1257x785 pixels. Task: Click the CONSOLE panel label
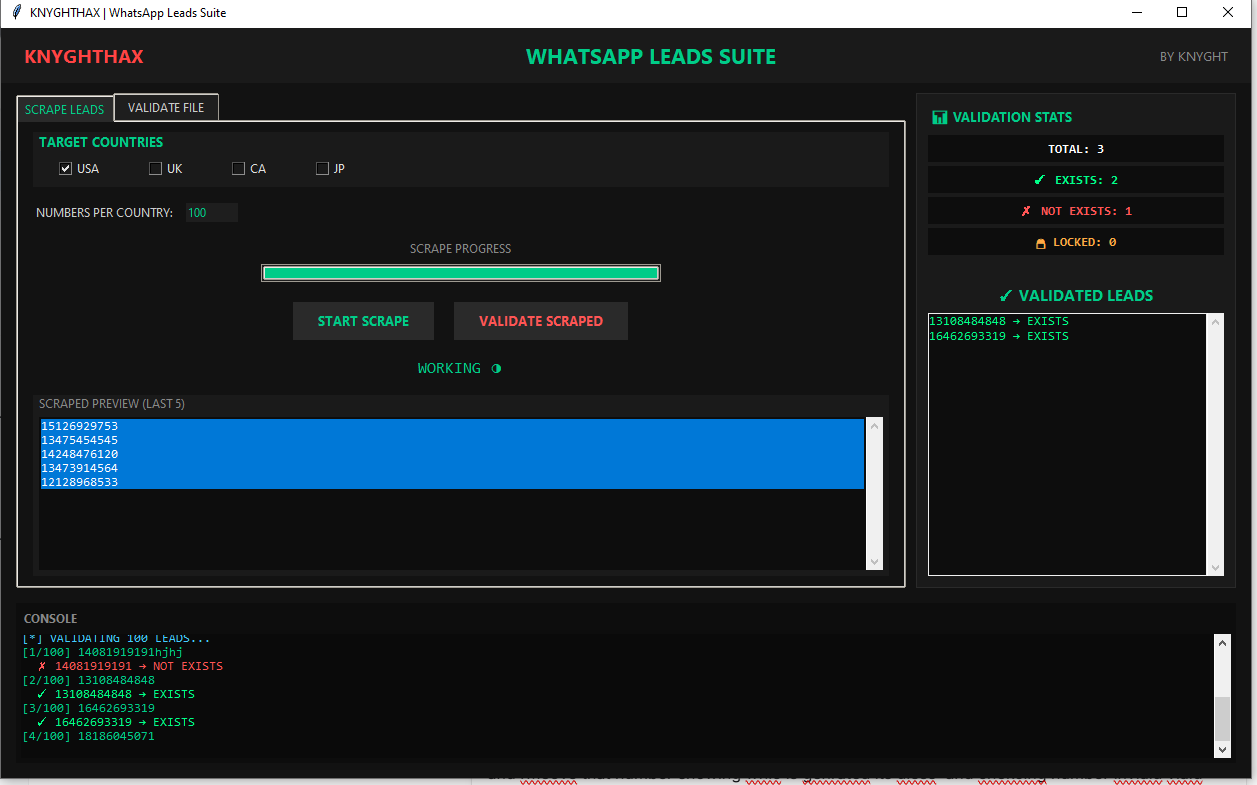tap(50, 619)
